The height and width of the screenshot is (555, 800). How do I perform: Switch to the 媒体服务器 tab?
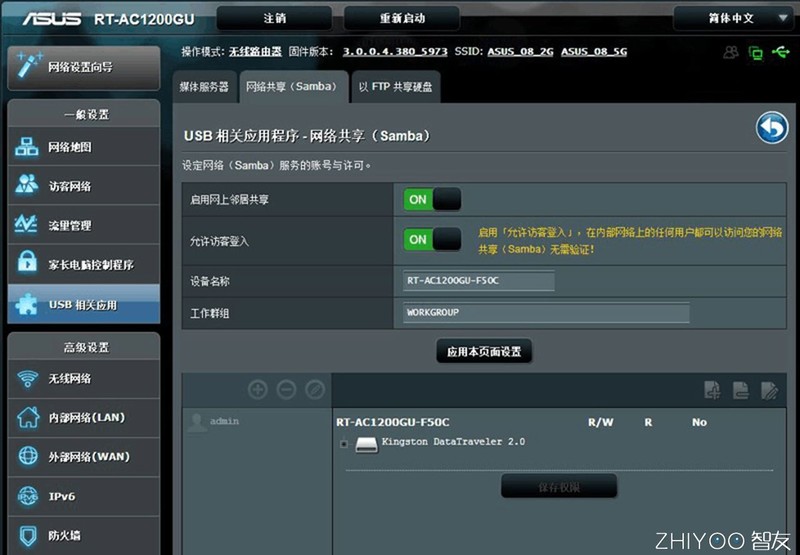[x=204, y=87]
